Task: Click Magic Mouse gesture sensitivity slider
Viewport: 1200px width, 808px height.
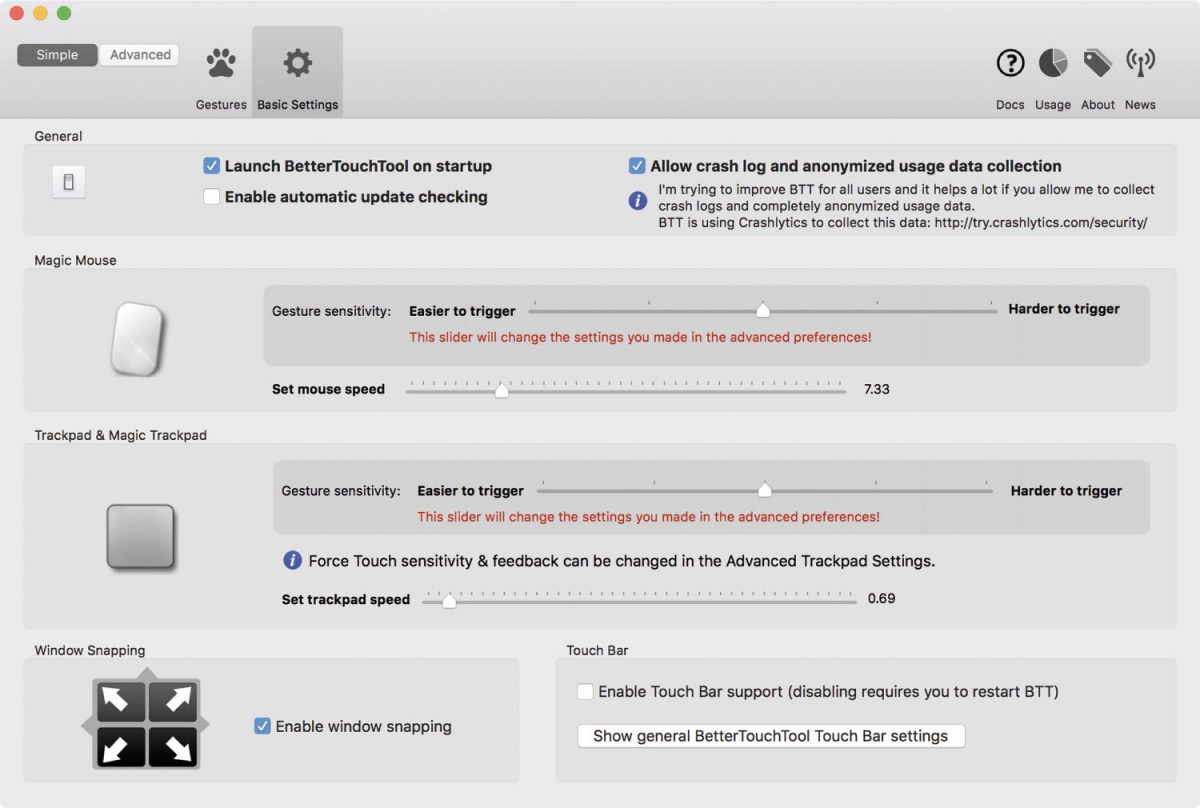Action: (763, 309)
